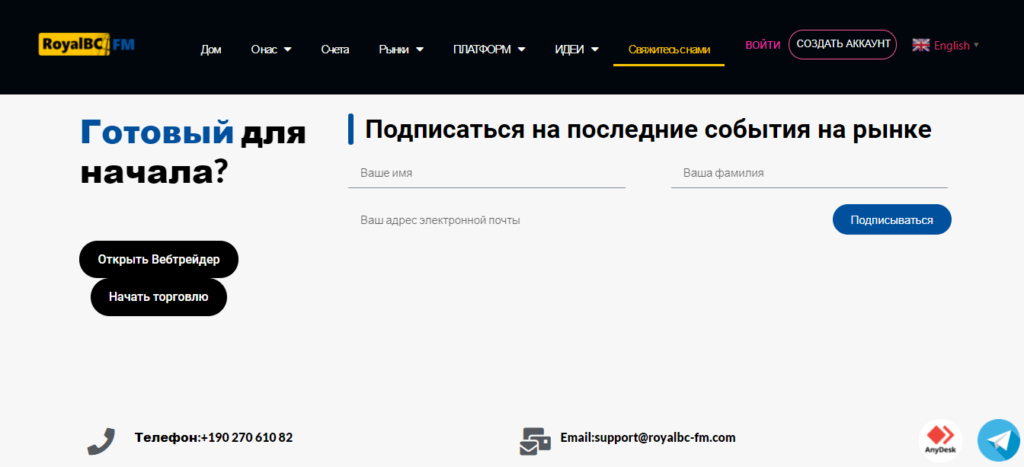Viewport: 1024px width, 467px height.
Task: Click the Телефон +190 270 610 82 text
Action: (214, 438)
